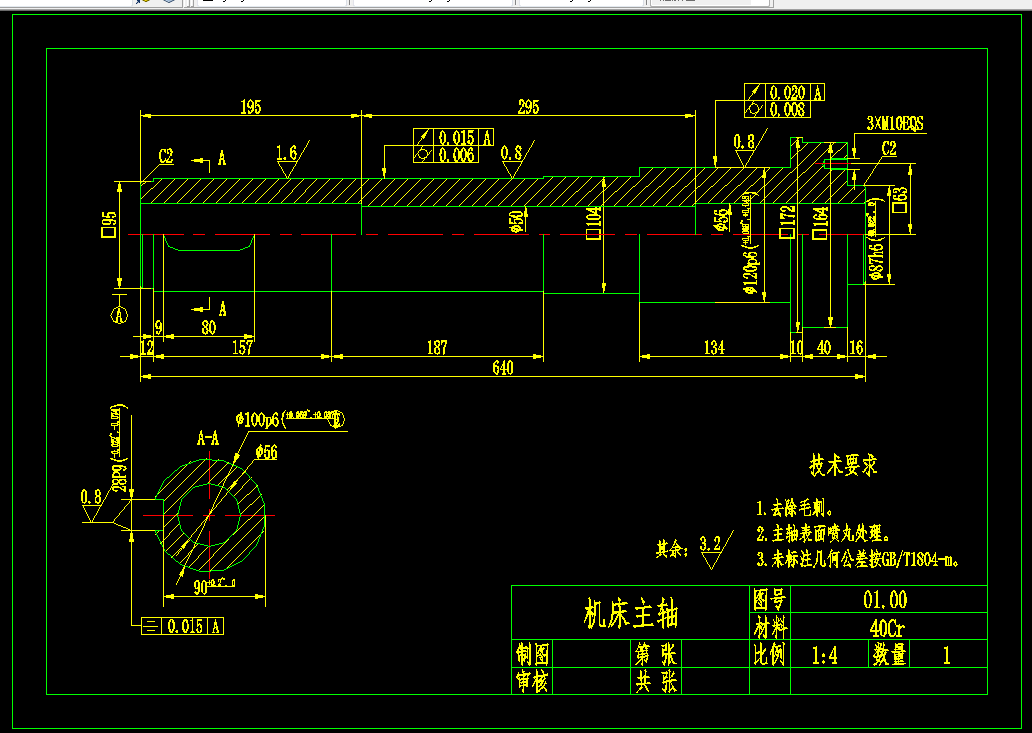
Task: Click the C2 chamfer note near M10 thread
Action: click(889, 149)
